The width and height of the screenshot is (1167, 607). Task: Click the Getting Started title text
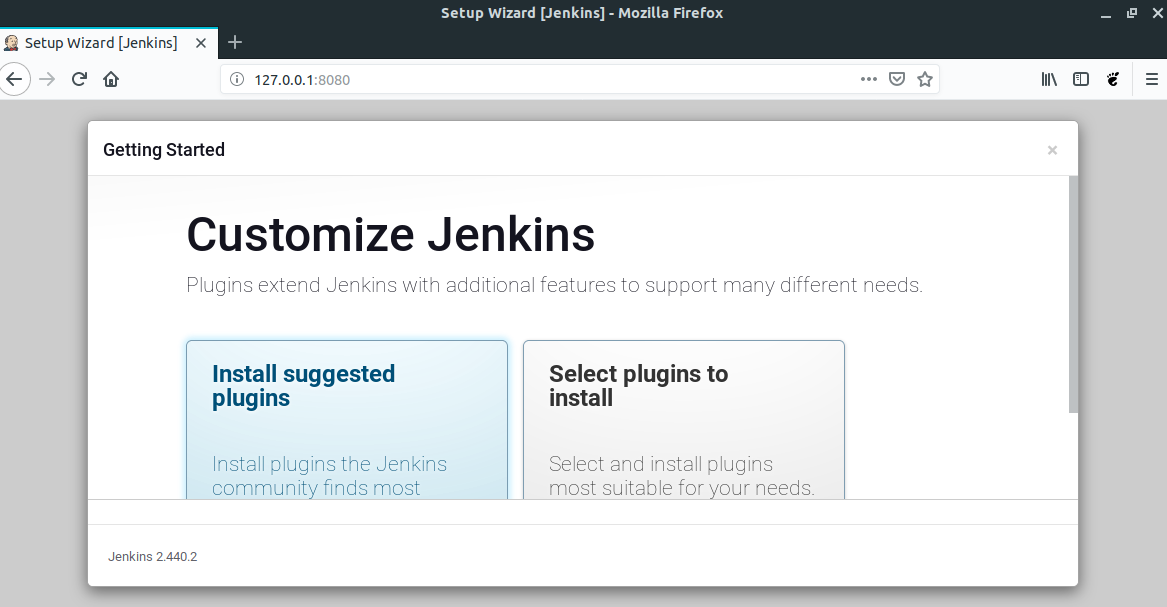[164, 150]
